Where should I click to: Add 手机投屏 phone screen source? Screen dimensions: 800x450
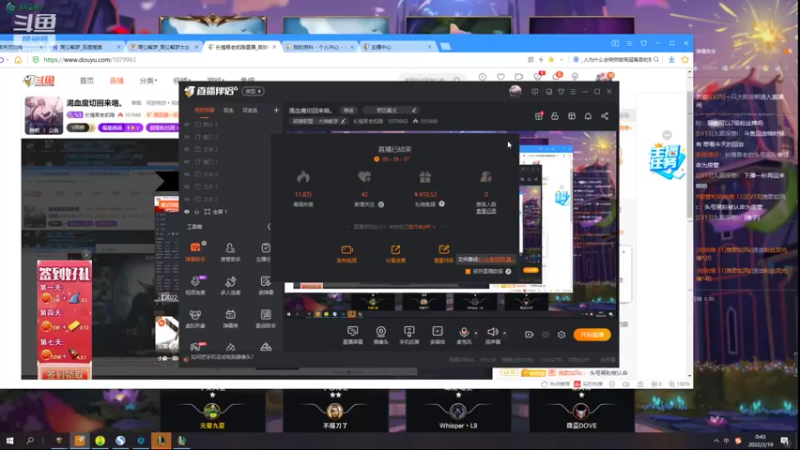coord(409,335)
